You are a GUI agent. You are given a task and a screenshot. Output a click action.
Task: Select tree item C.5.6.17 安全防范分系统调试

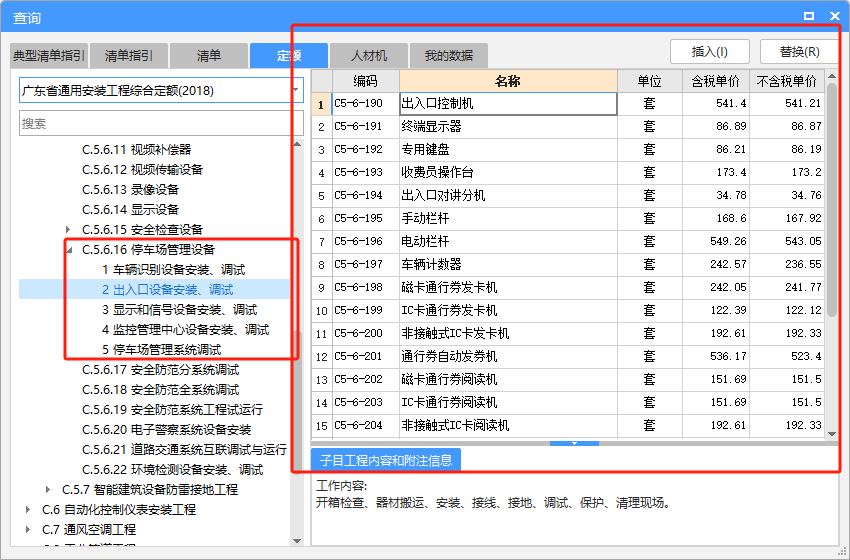coord(160,370)
